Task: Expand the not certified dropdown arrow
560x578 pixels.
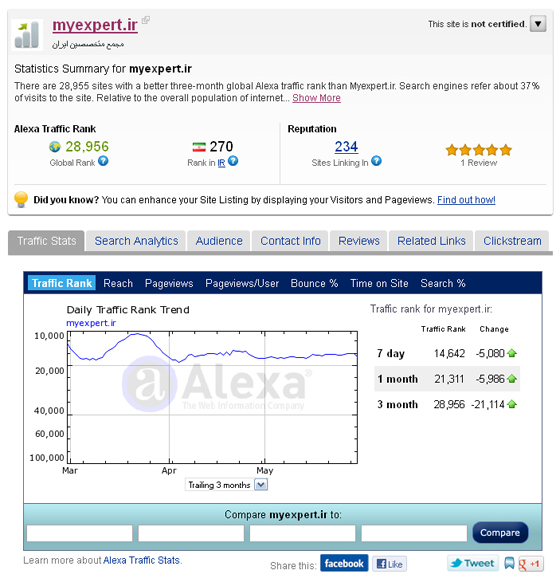Action: point(538,24)
